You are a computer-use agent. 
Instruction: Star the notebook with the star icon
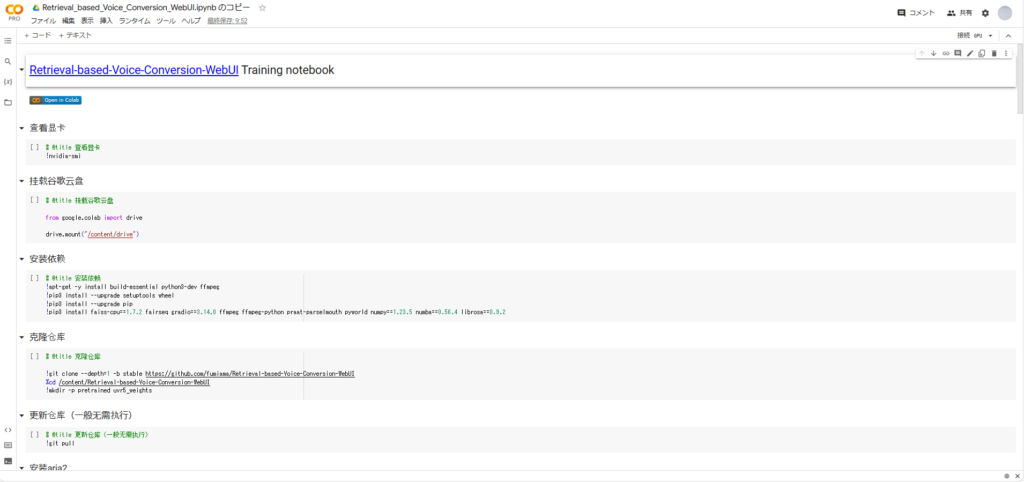click(263, 8)
